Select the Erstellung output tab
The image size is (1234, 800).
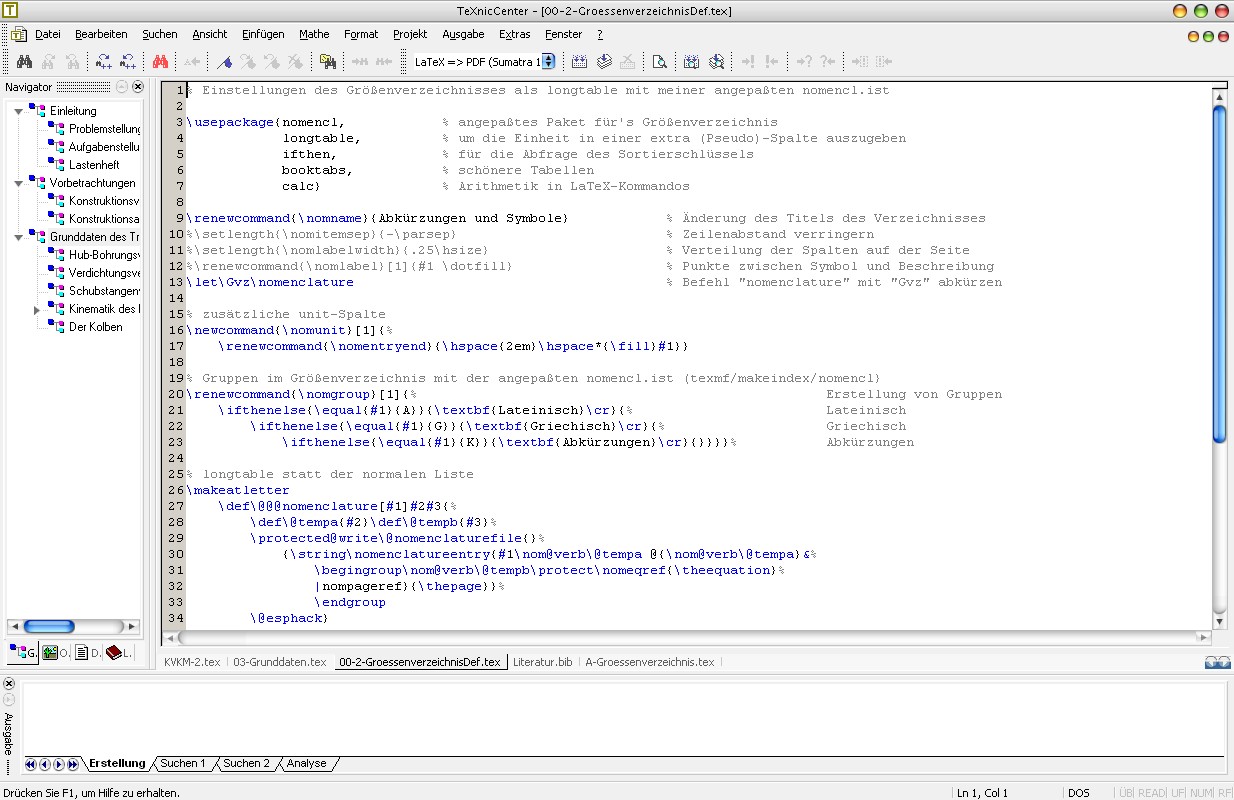pos(117,764)
